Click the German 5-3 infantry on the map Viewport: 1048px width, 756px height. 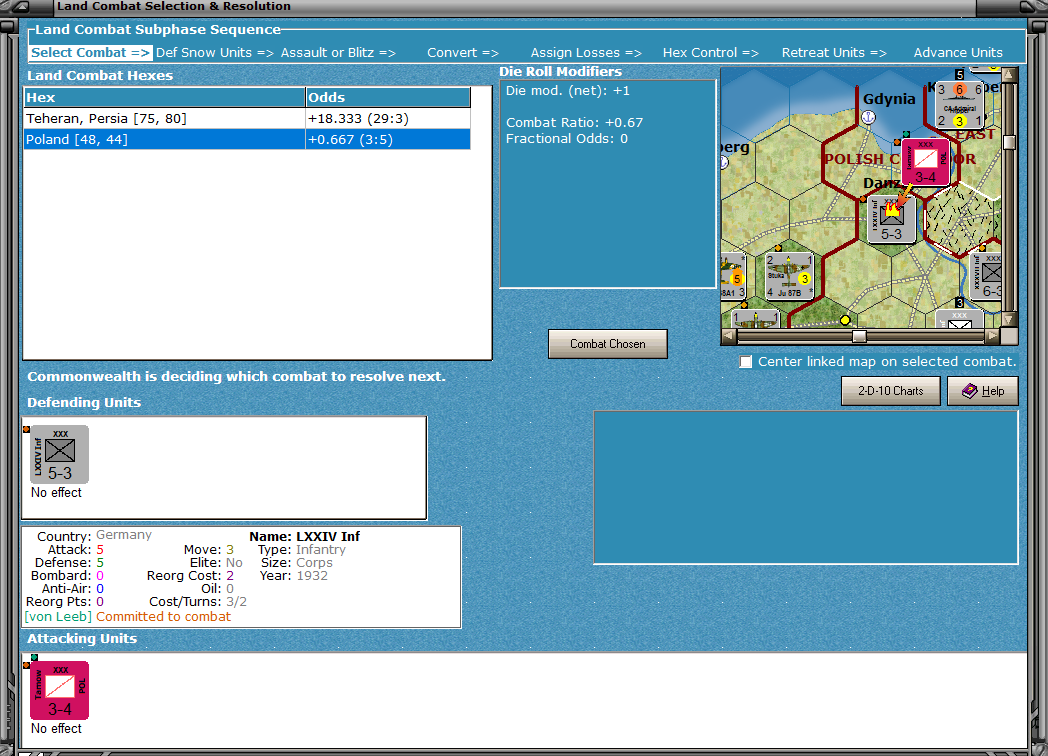point(892,219)
